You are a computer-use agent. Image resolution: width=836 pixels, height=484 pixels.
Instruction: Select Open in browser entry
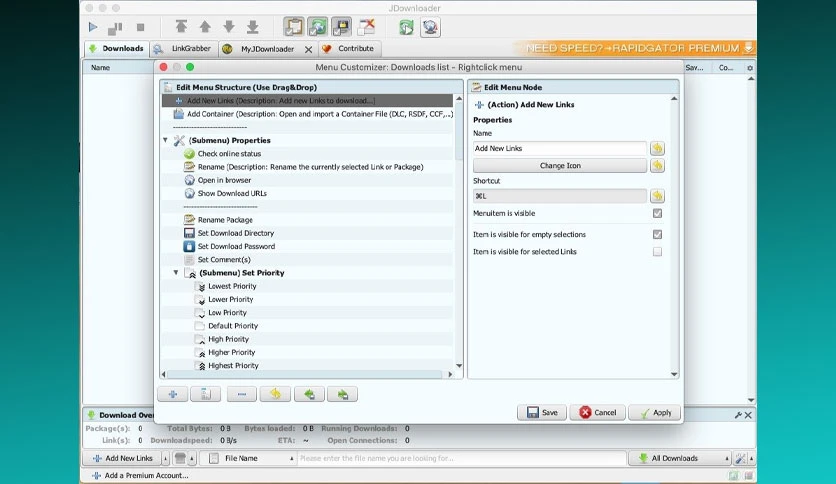click(x=224, y=180)
